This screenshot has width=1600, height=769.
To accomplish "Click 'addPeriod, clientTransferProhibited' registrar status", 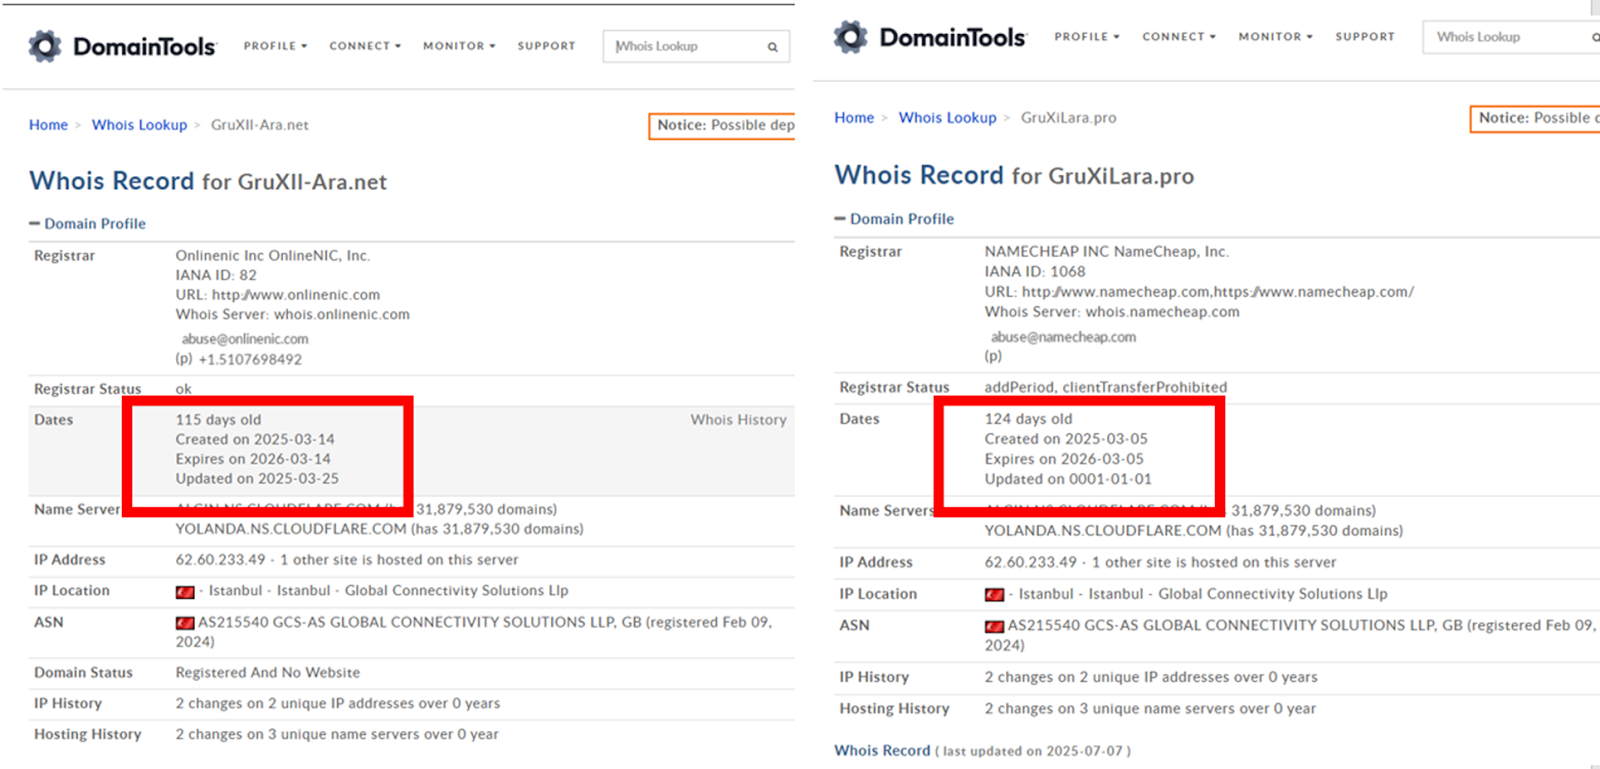I will click(1105, 387).
